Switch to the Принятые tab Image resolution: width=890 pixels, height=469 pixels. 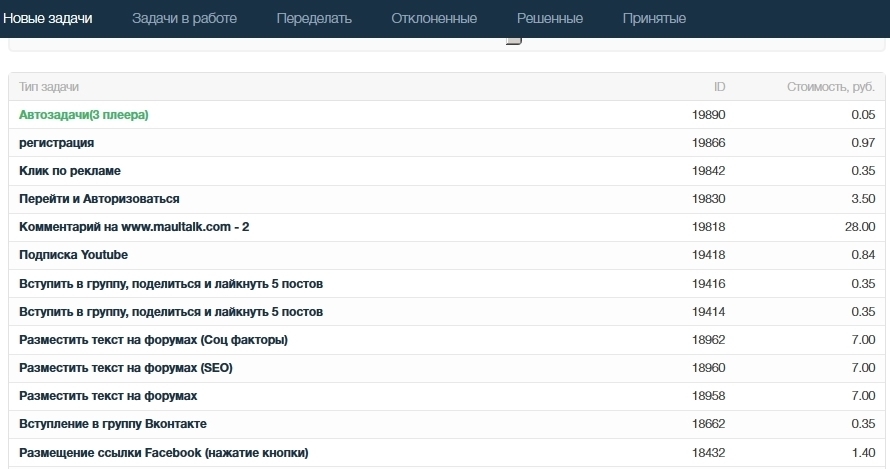654,19
